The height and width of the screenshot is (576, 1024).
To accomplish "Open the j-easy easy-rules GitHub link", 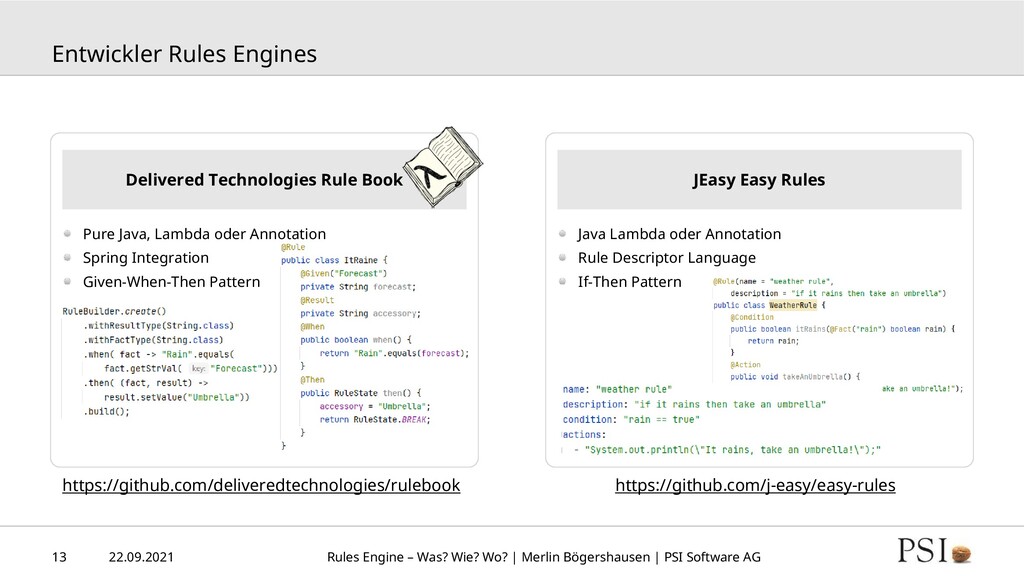I will pos(755,485).
